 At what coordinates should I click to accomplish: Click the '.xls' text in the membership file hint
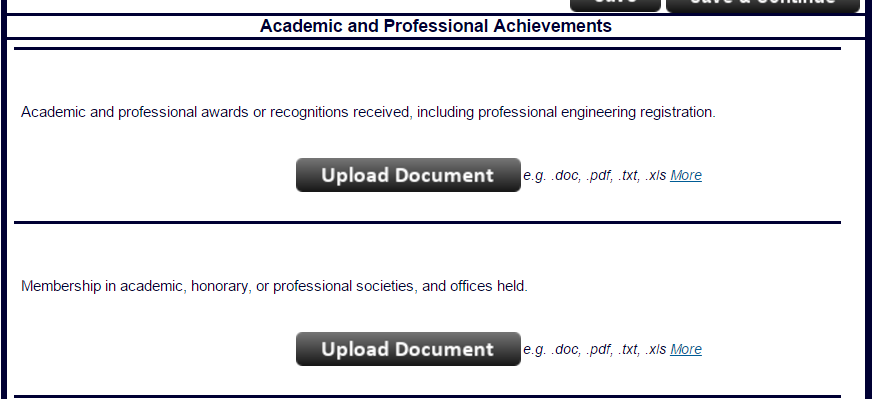point(655,350)
